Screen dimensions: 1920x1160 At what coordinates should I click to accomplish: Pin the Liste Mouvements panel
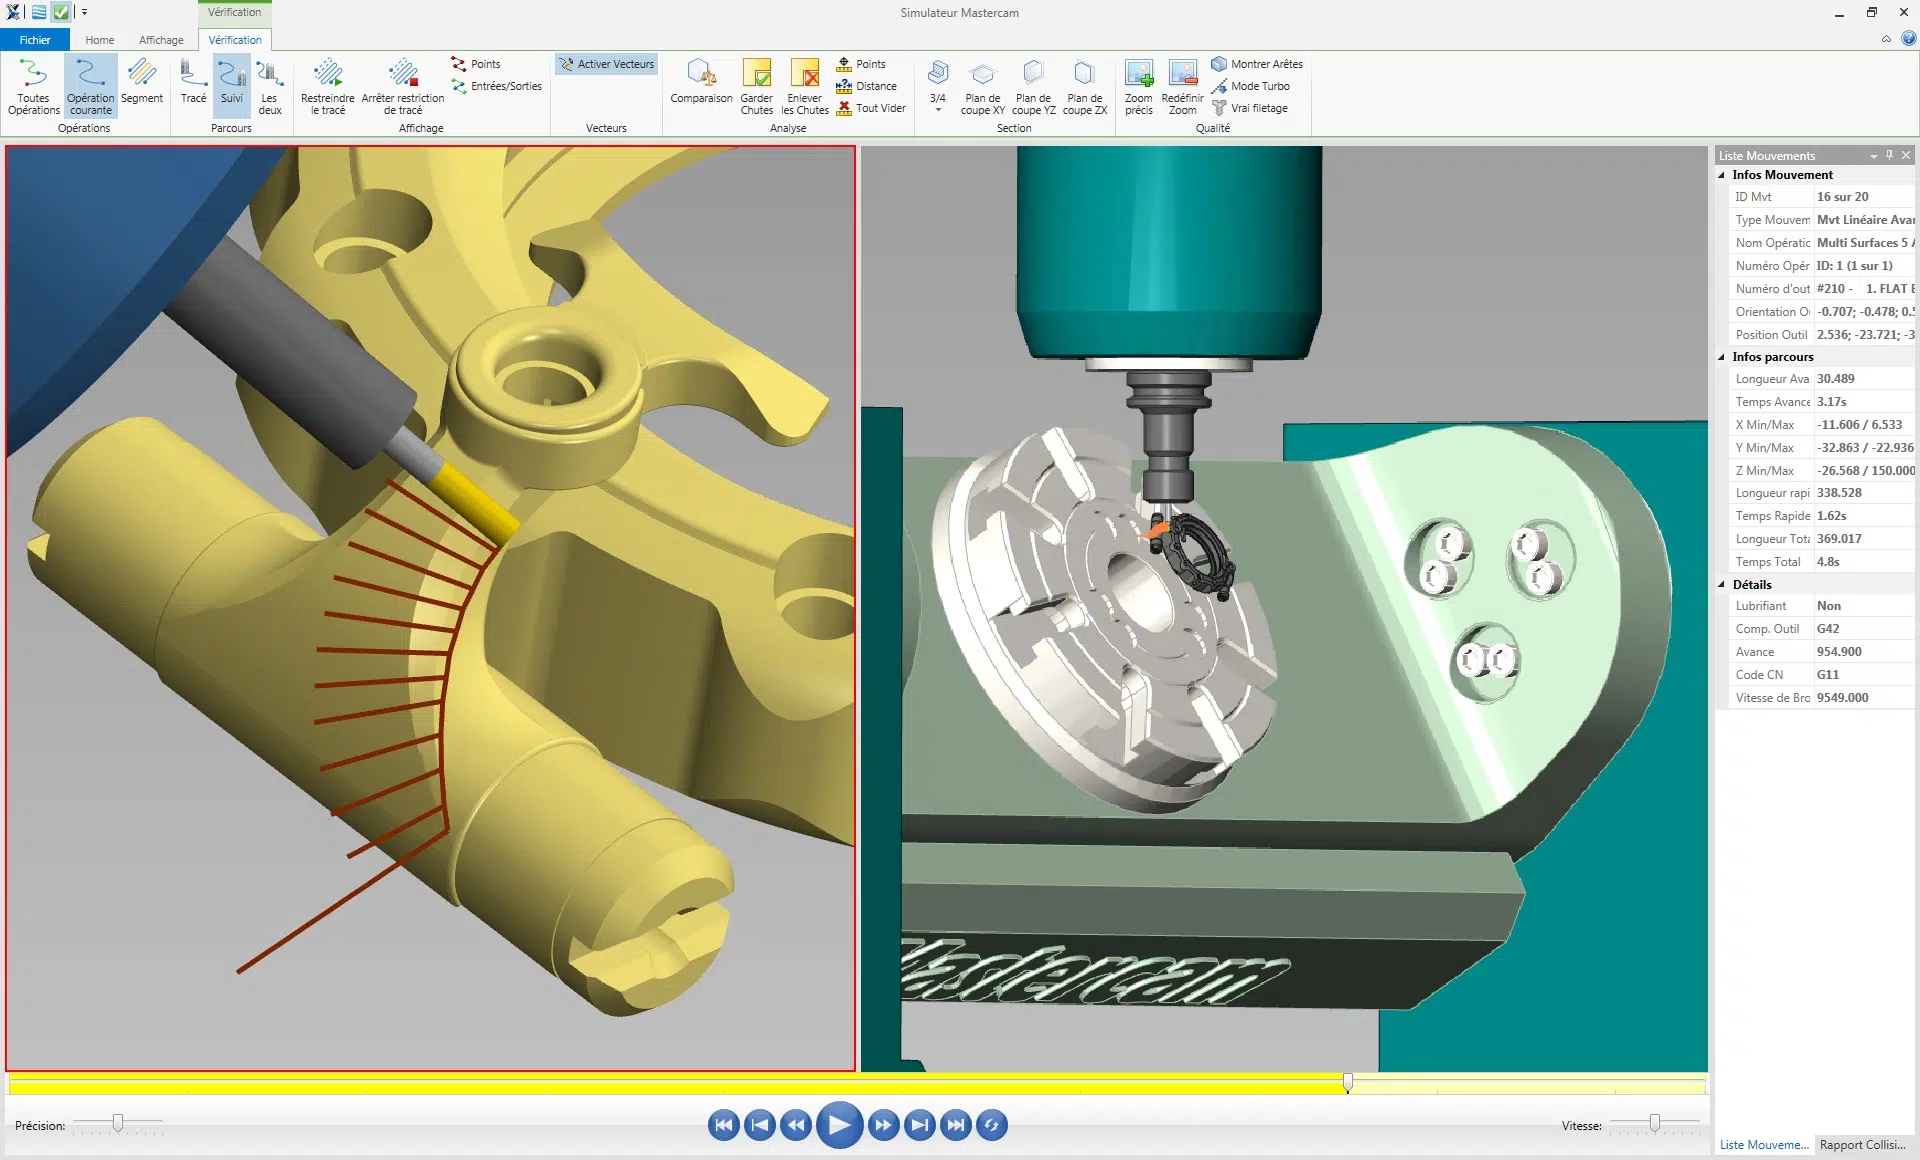coord(1889,155)
